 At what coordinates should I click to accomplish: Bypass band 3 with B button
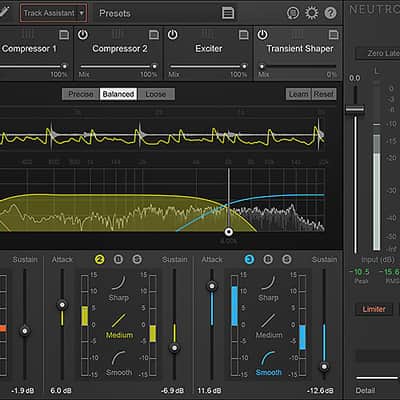pos(268,259)
